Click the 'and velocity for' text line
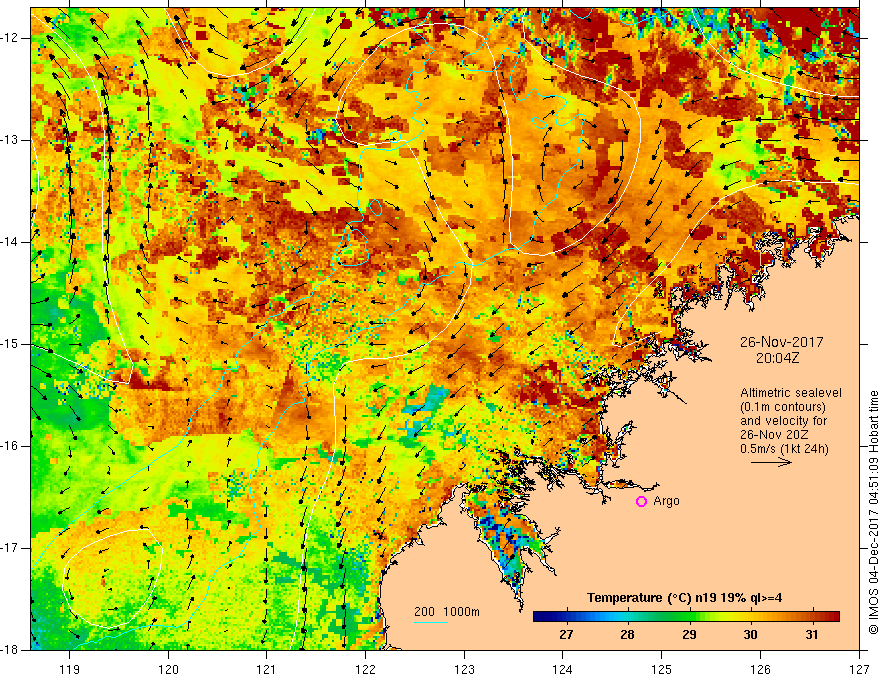880x680 pixels. point(783,421)
